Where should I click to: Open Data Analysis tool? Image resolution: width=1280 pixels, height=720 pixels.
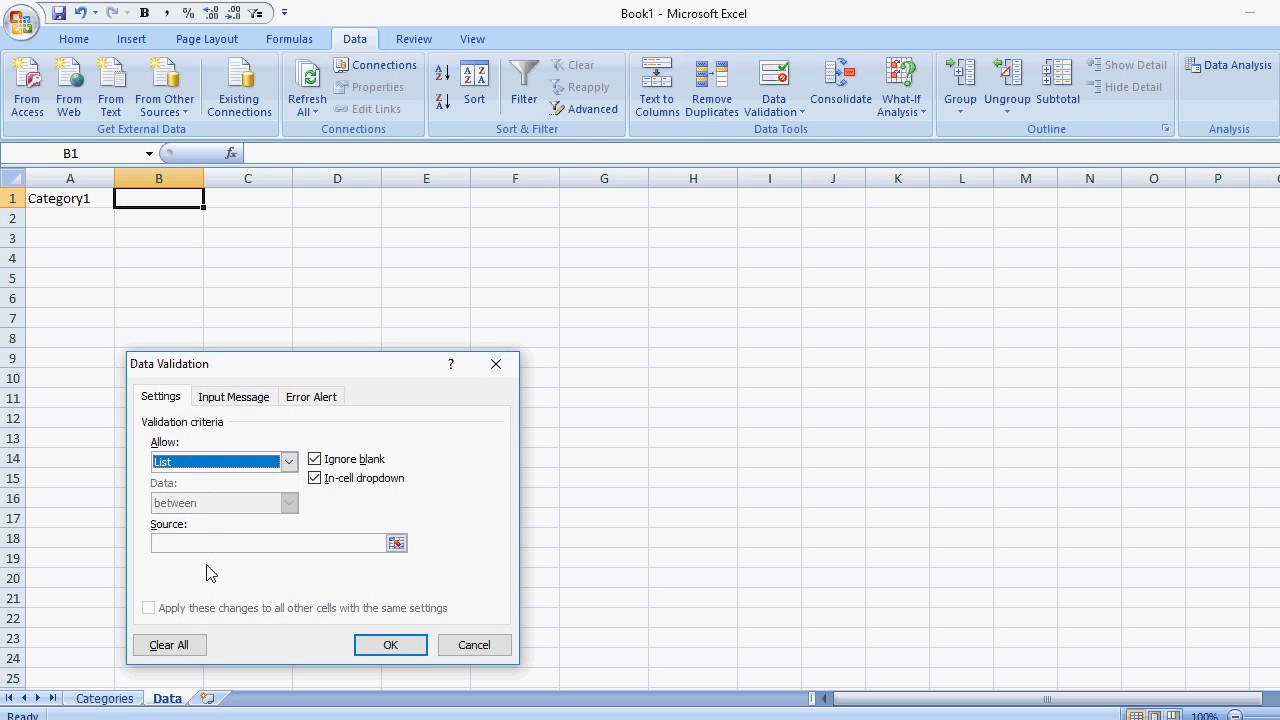click(1228, 65)
